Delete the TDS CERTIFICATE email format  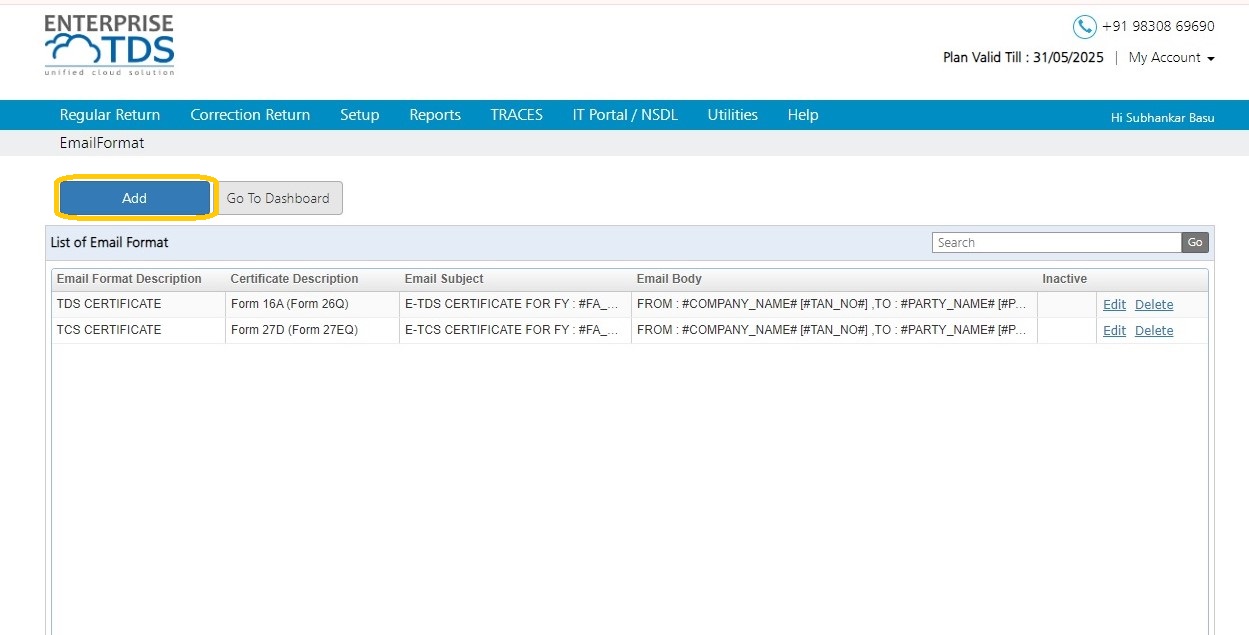[1154, 305]
